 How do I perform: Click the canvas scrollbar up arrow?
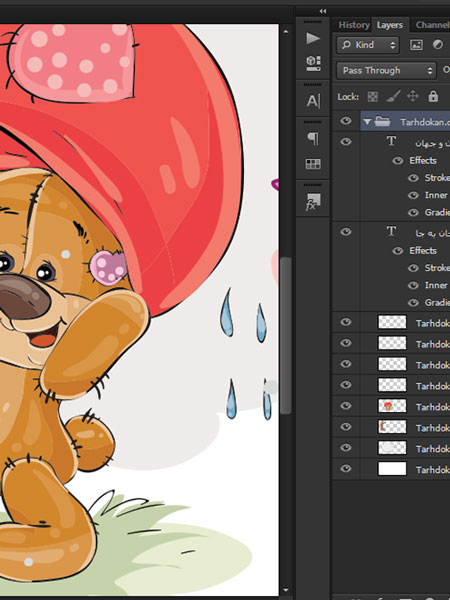(x=285, y=32)
